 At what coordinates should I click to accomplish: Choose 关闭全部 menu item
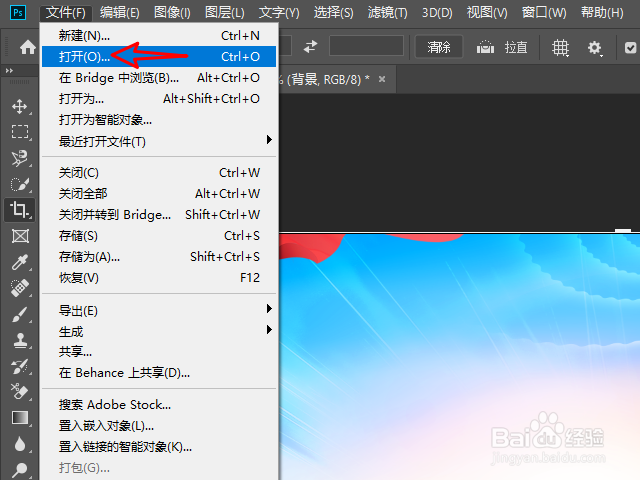(159, 193)
